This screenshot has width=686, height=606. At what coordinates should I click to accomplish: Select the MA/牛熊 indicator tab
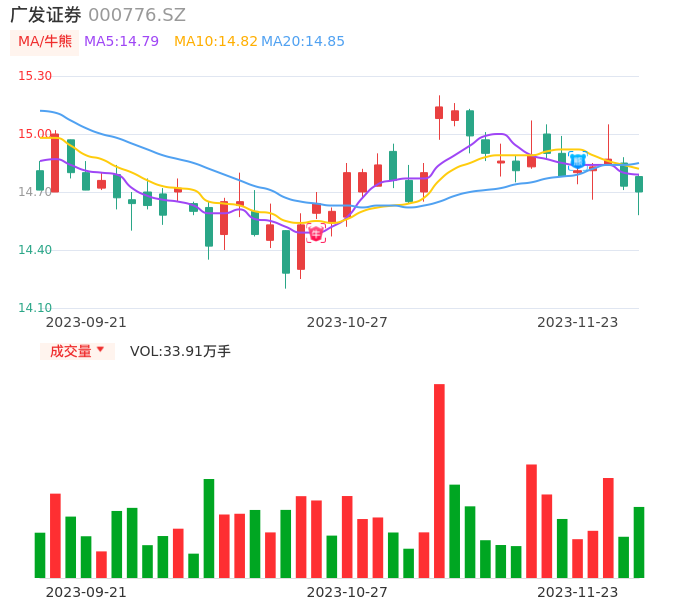click(x=45, y=42)
